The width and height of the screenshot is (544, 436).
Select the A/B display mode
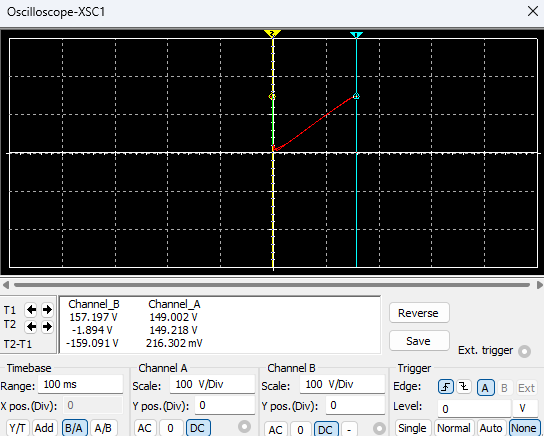click(x=103, y=428)
